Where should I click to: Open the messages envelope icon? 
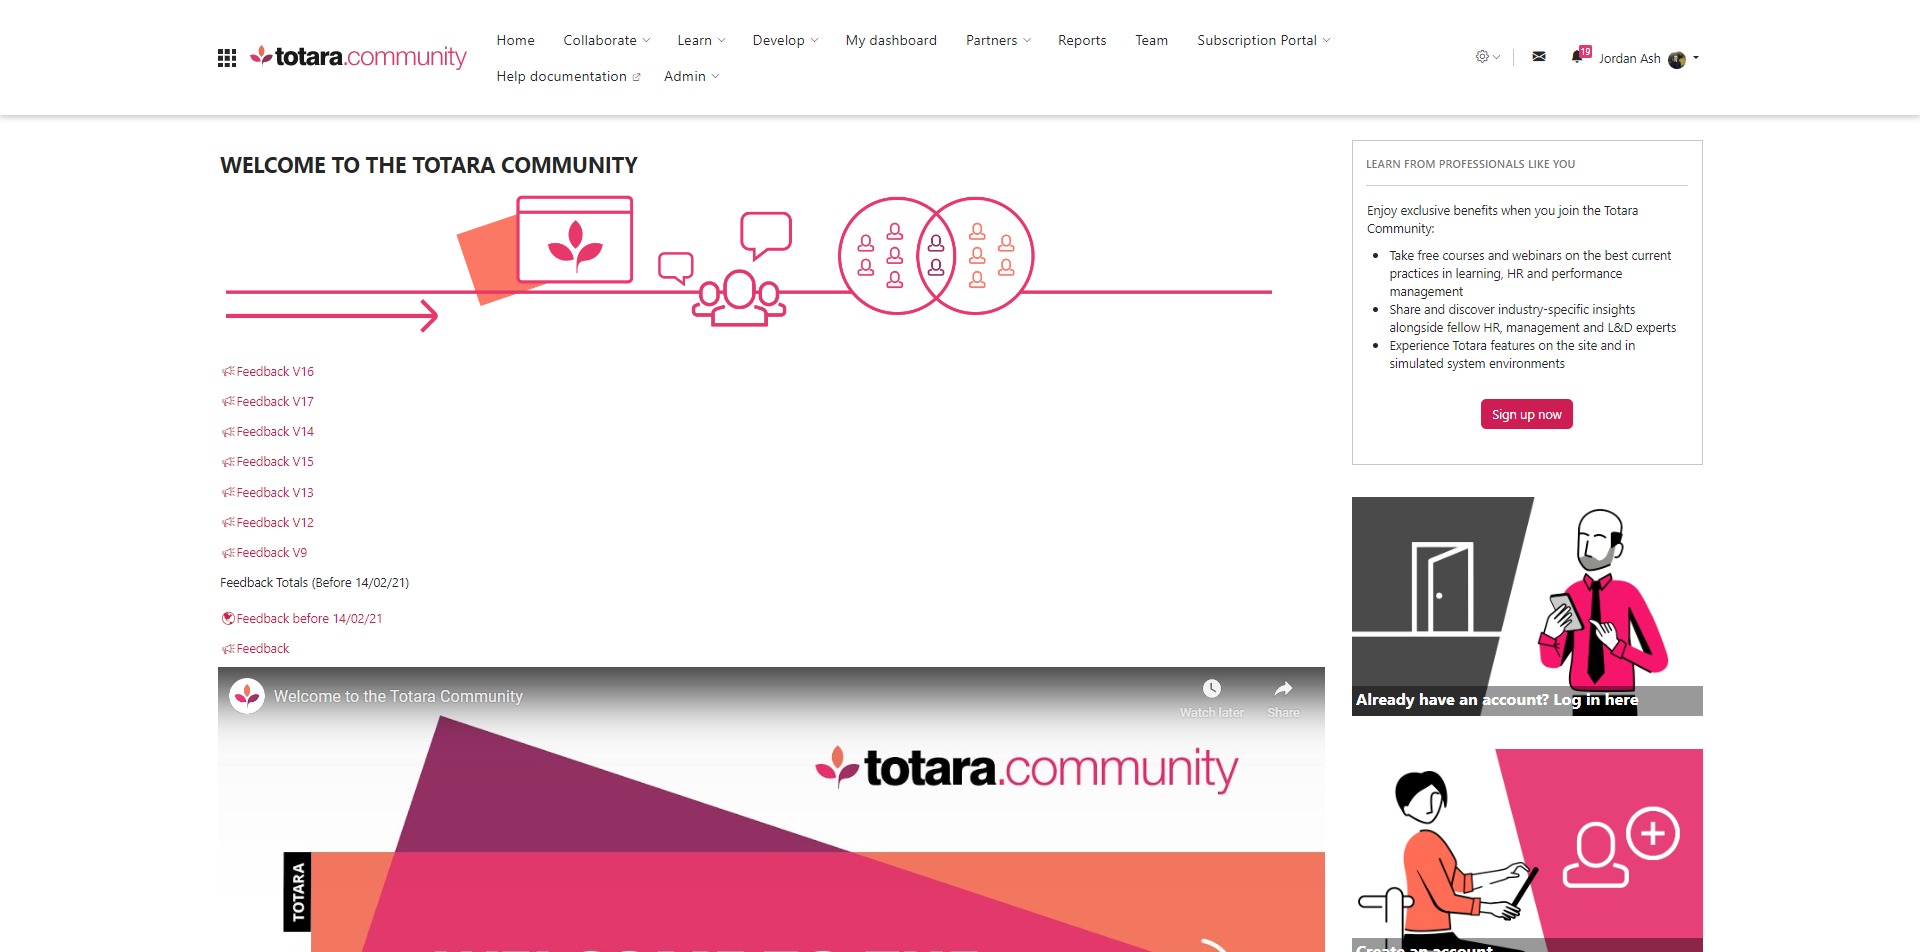[1539, 57]
